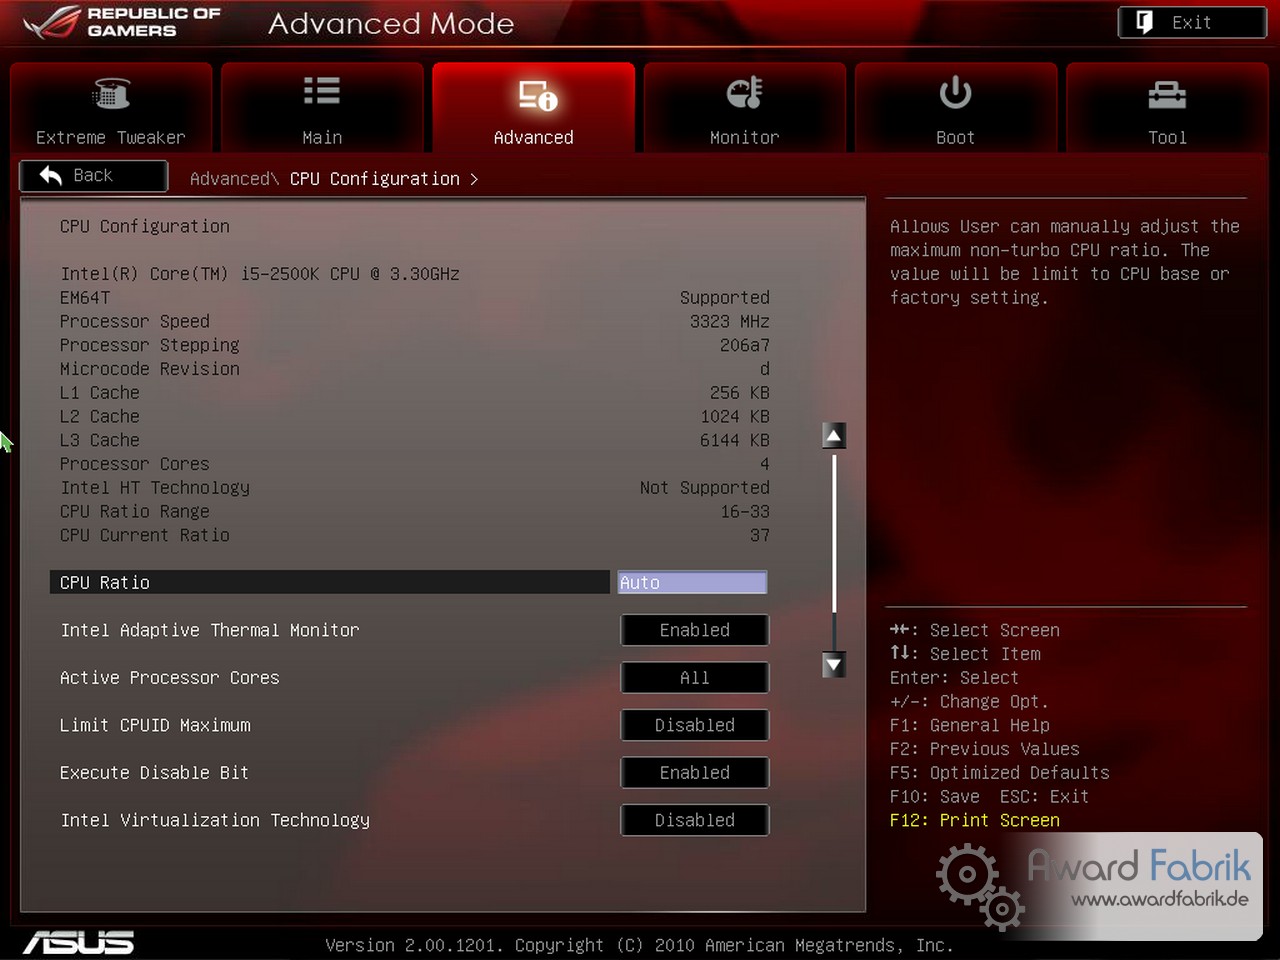The image size is (1280, 960).
Task: Click the EM64T Supported value
Action: click(724, 297)
